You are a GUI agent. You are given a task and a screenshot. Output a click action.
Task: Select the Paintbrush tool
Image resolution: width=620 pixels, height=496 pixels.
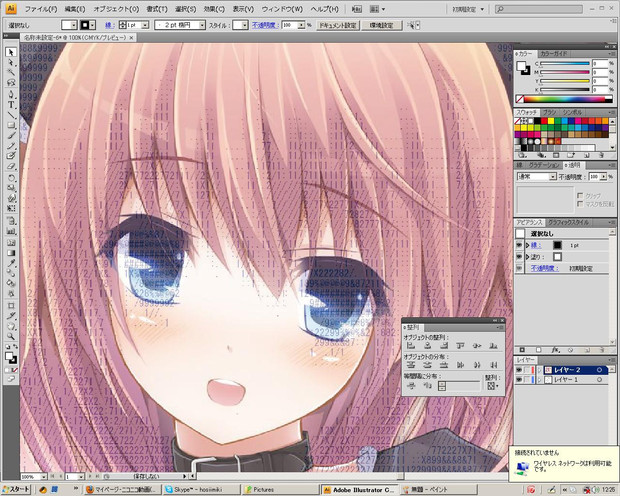point(11,136)
